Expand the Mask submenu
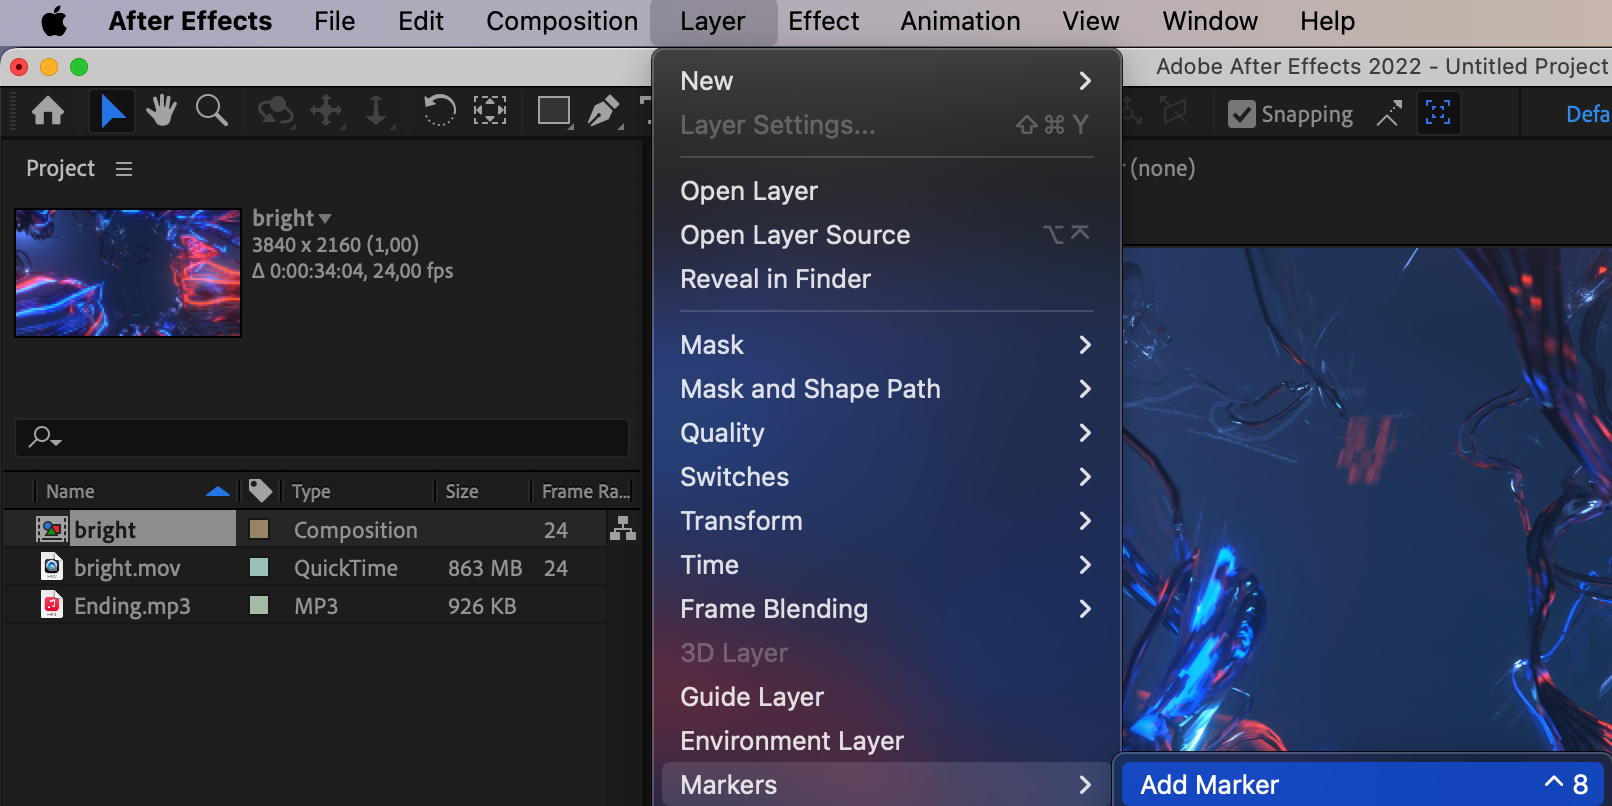The image size is (1612, 806). [x=886, y=345]
